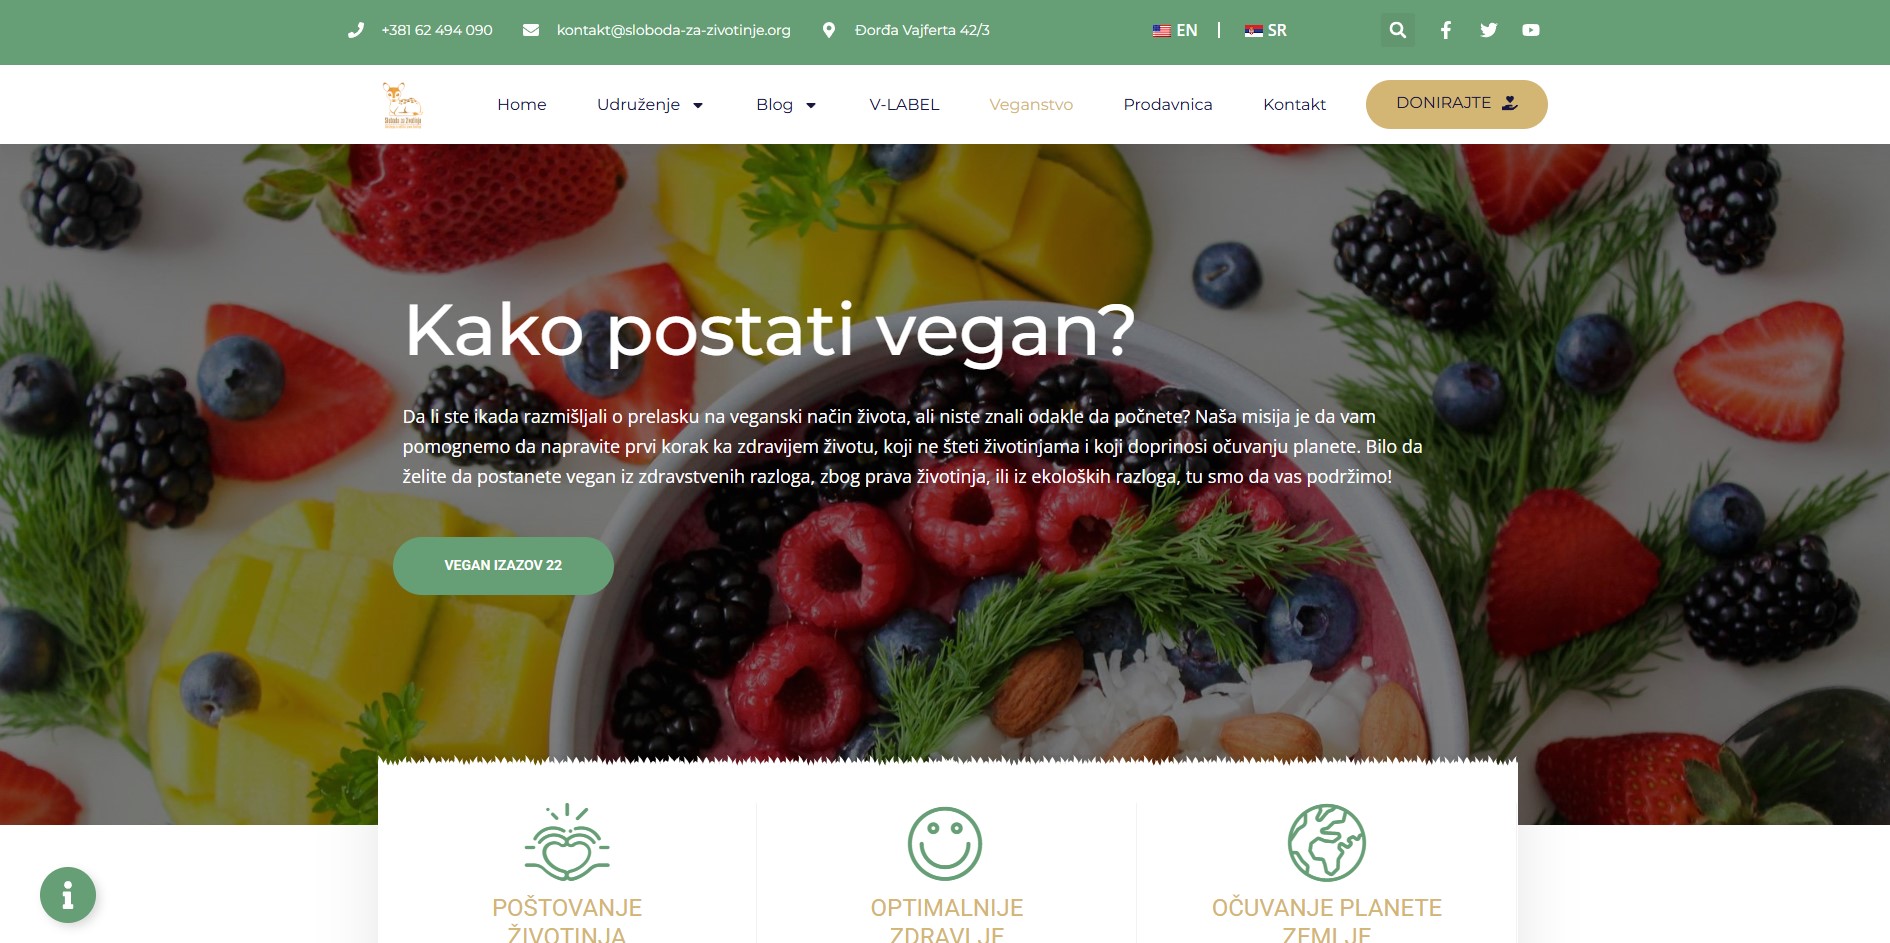The image size is (1890, 943).
Task: Open the Twitter profile icon
Action: 1488,30
